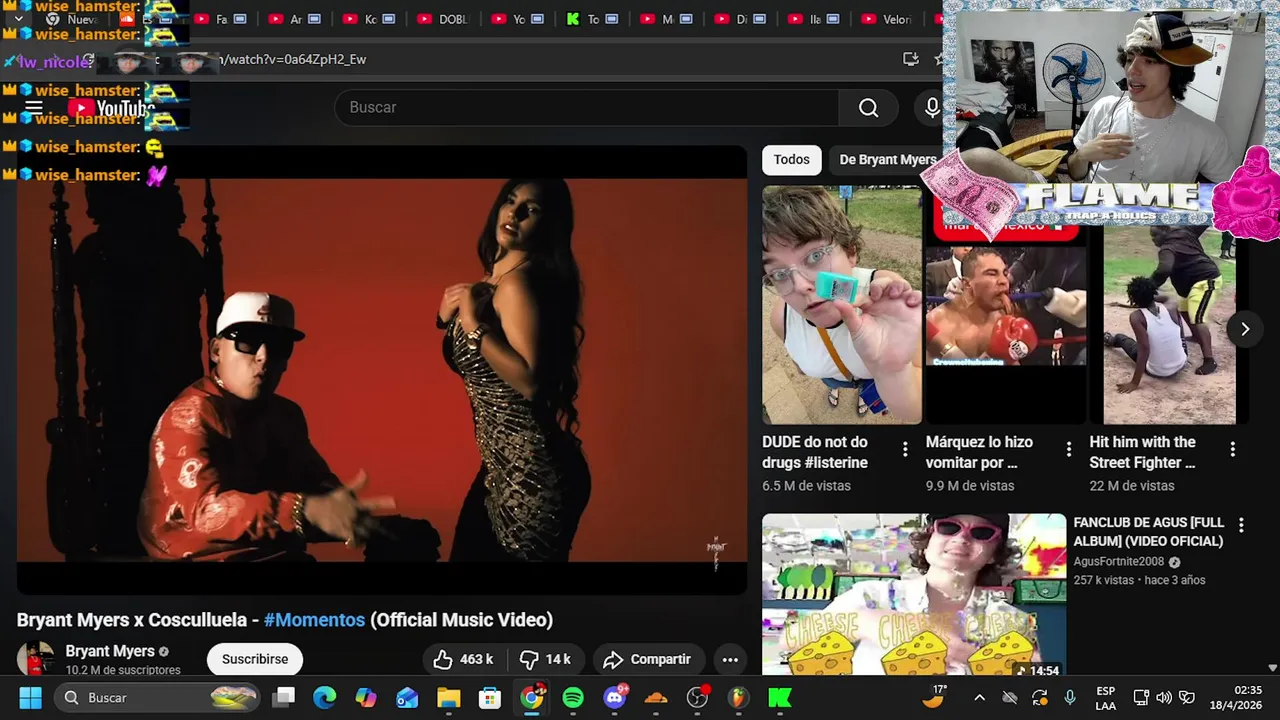Click the '22 M de vistas' text

(x=1132, y=486)
